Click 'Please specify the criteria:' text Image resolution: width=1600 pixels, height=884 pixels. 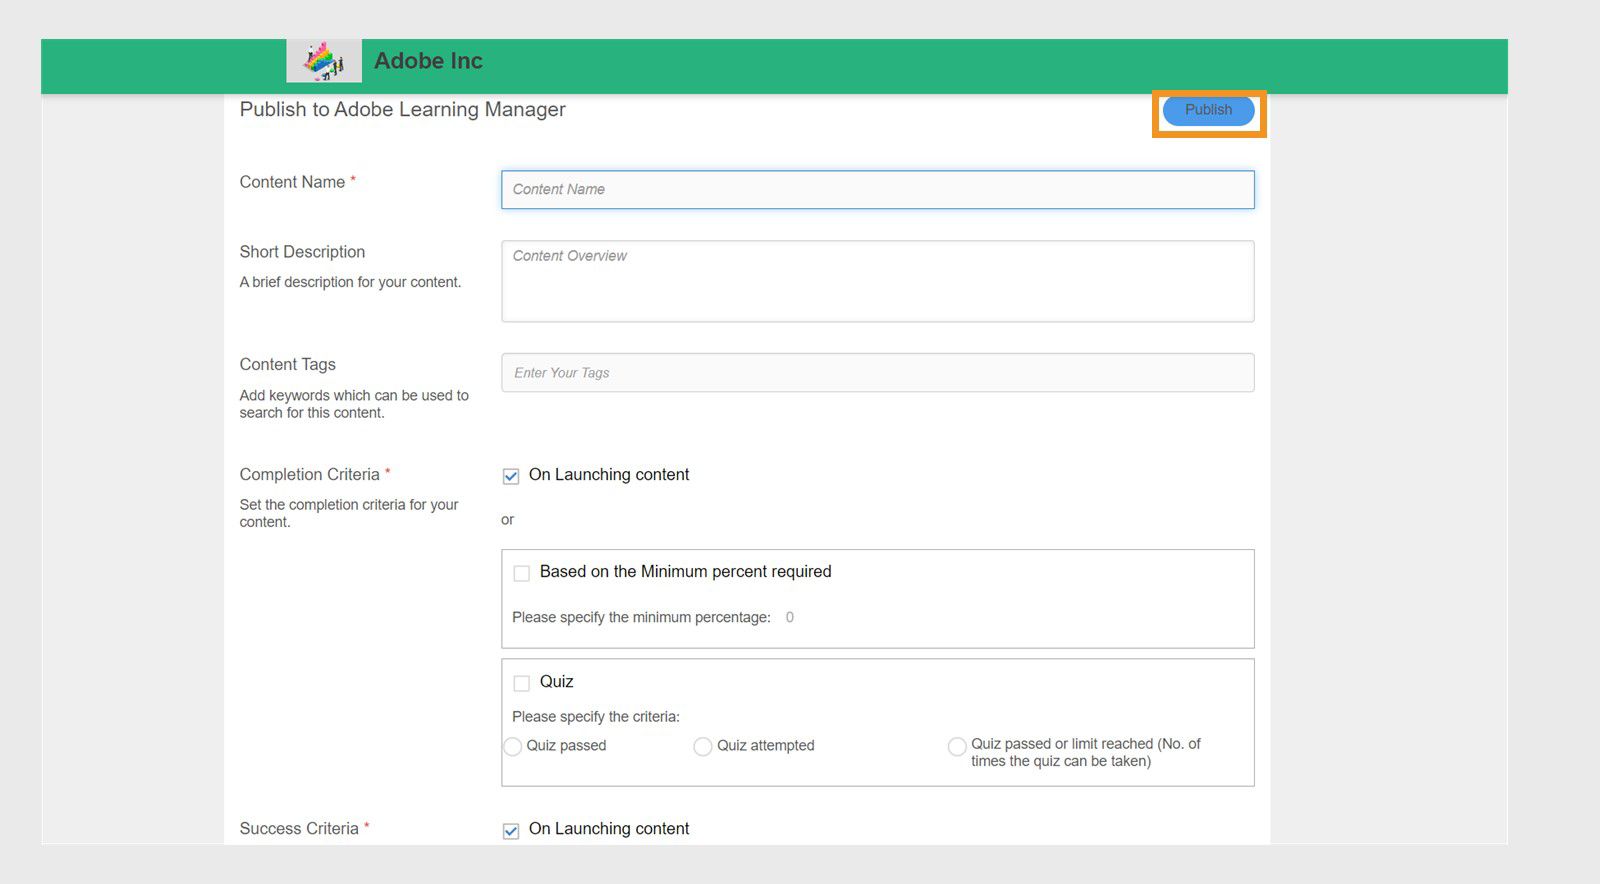click(x=596, y=717)
